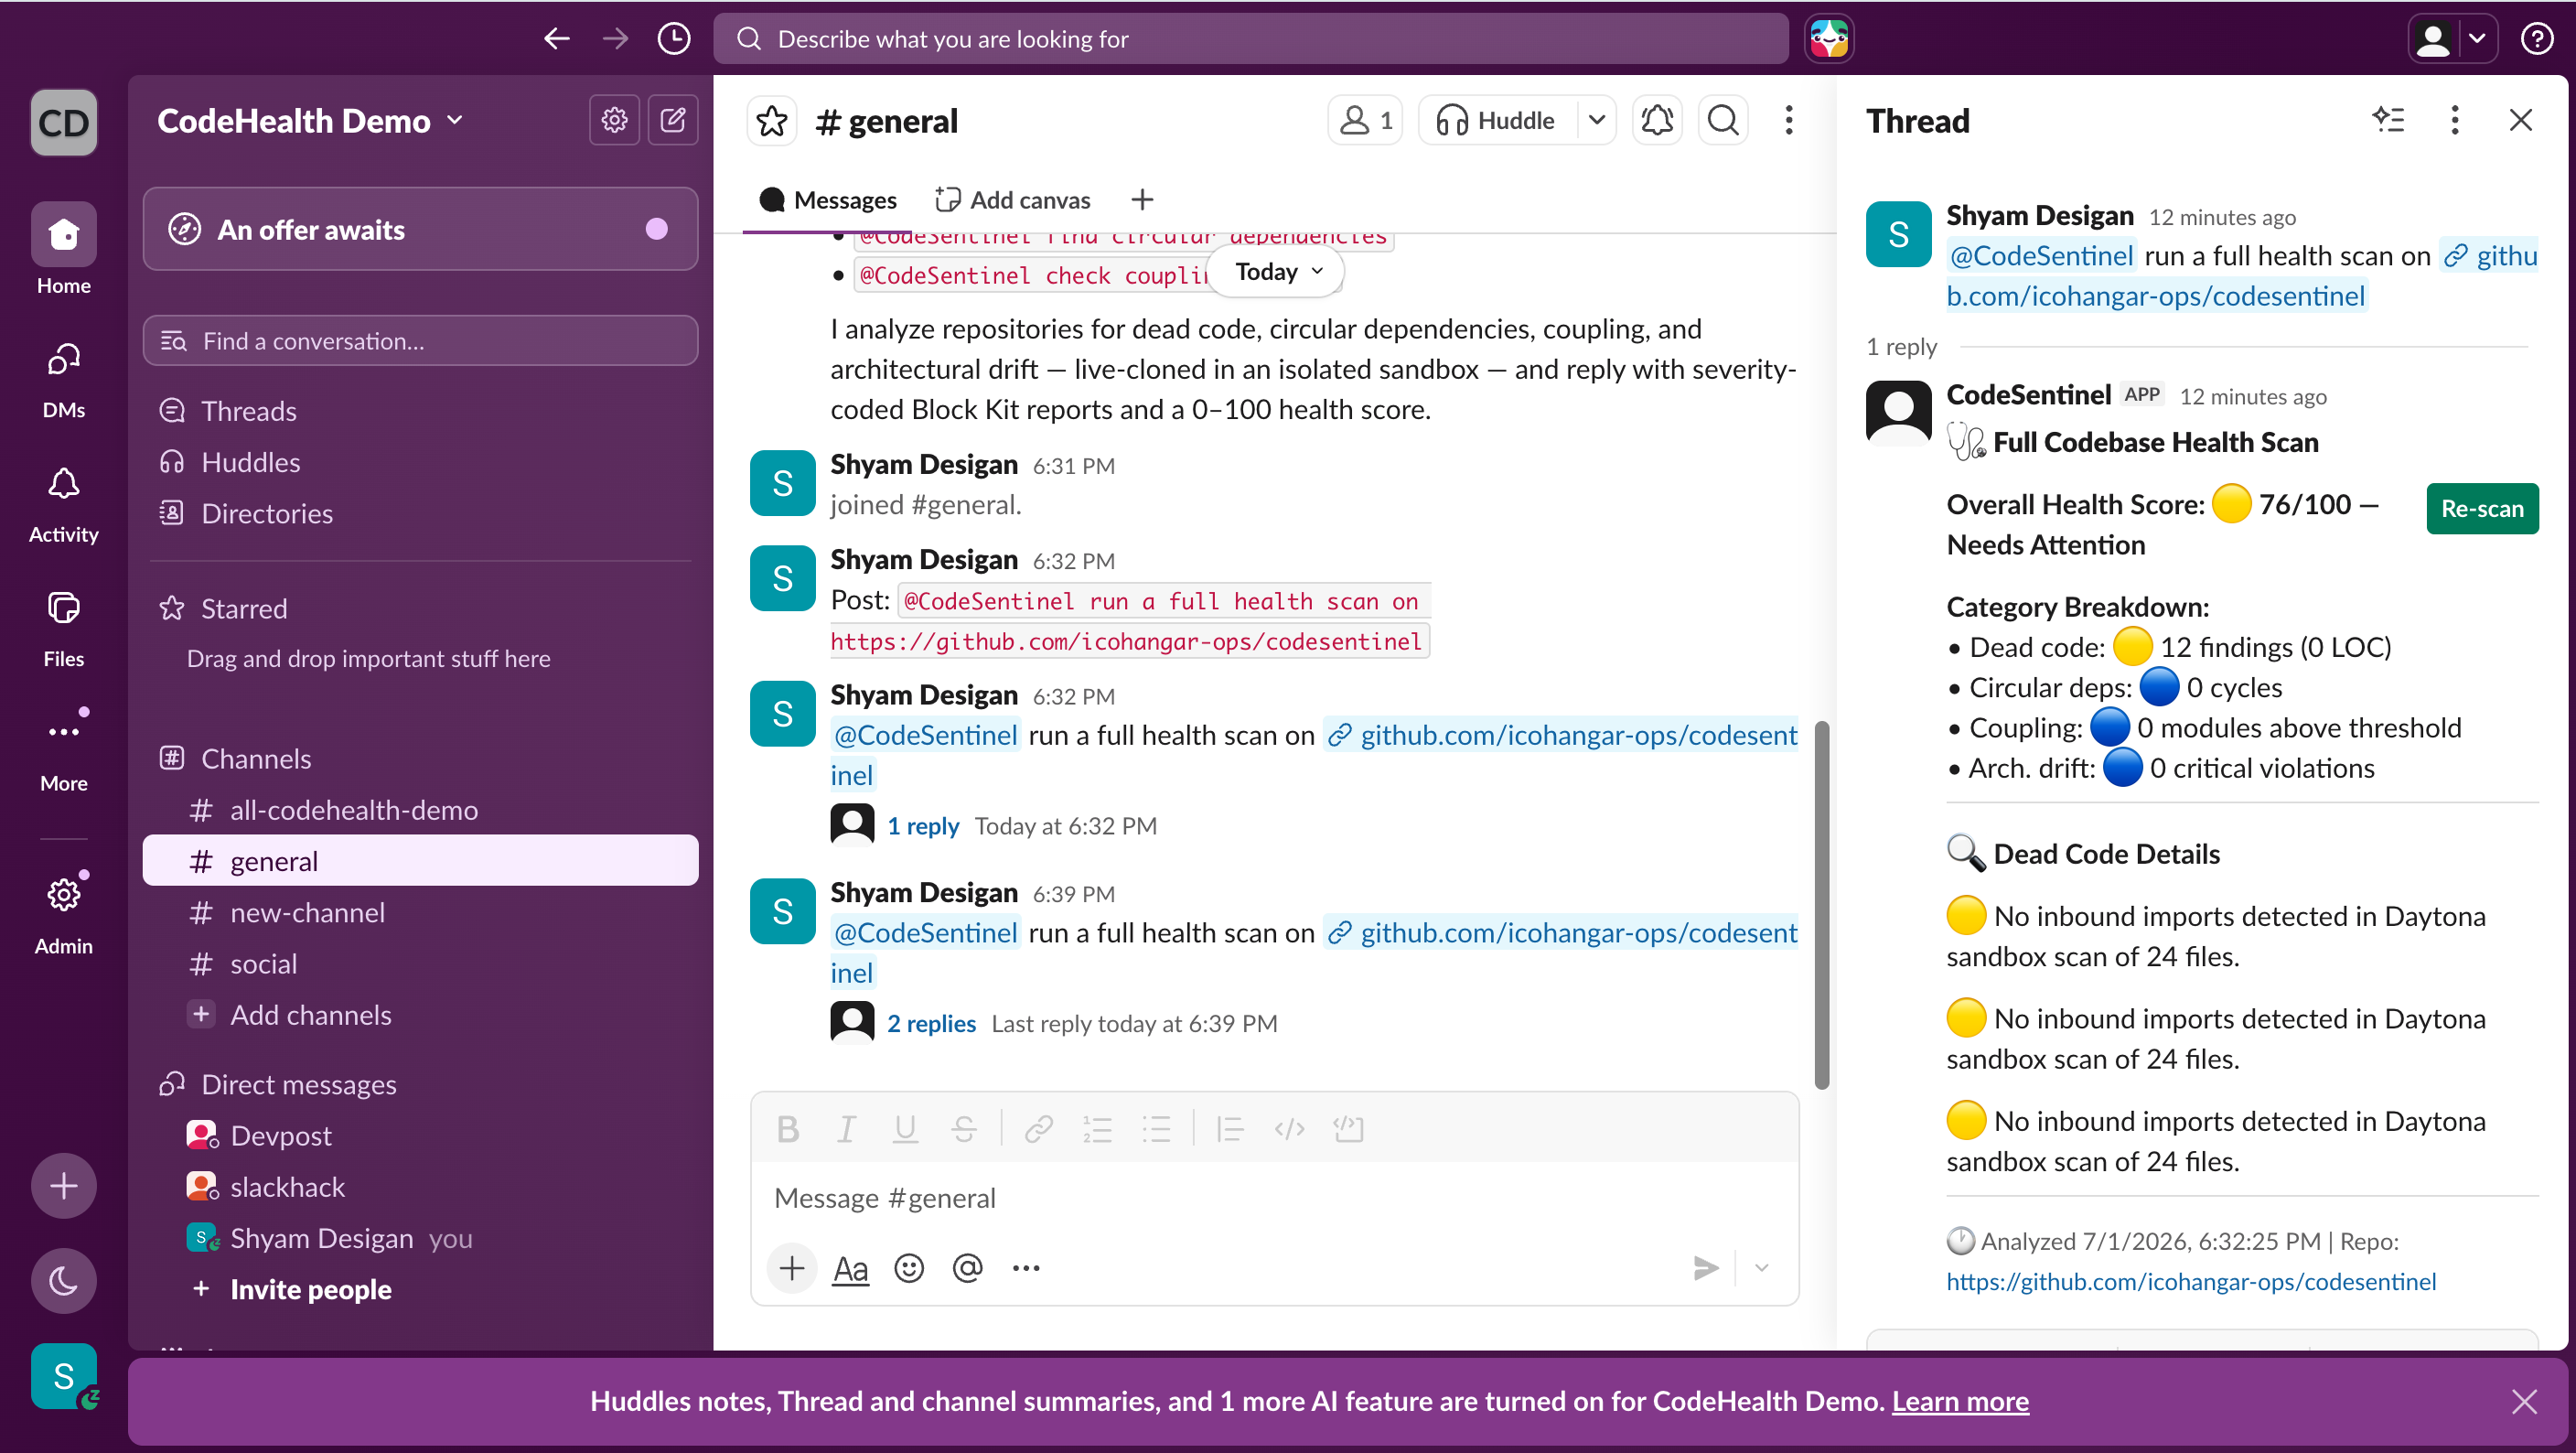This screenshot has width=2576, height=1453.
Task: Collapse the Channels section
Action: (256, 758)
